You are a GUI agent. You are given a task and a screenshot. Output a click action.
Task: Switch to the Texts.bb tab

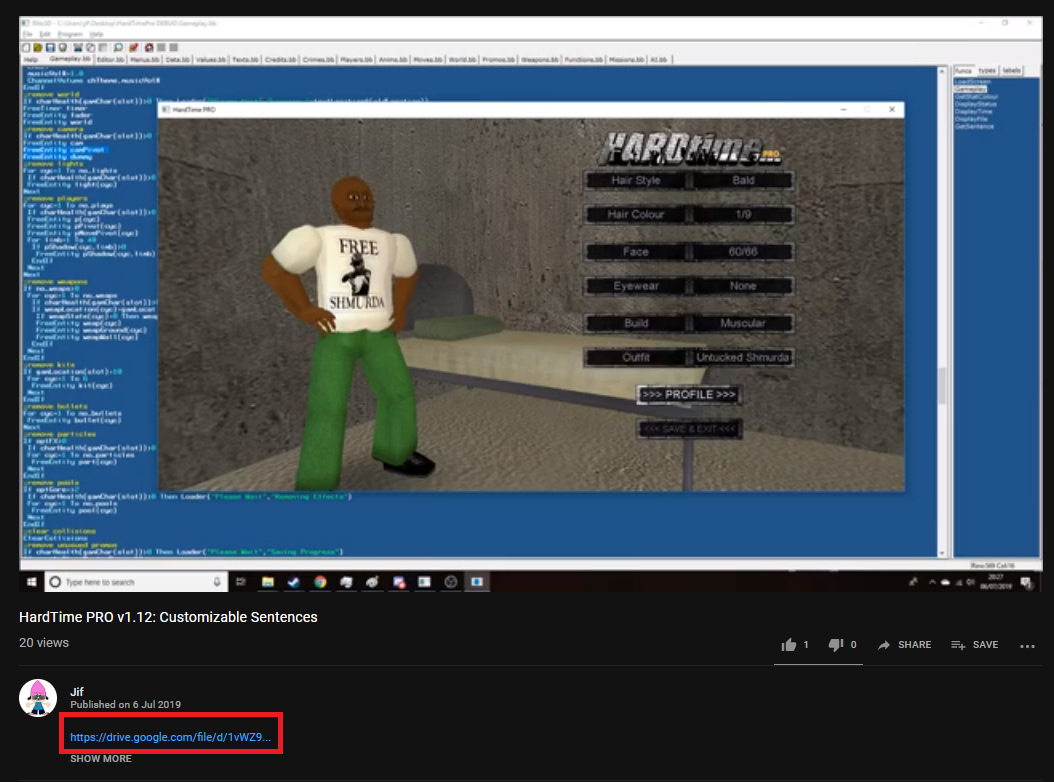pos(245,59)
